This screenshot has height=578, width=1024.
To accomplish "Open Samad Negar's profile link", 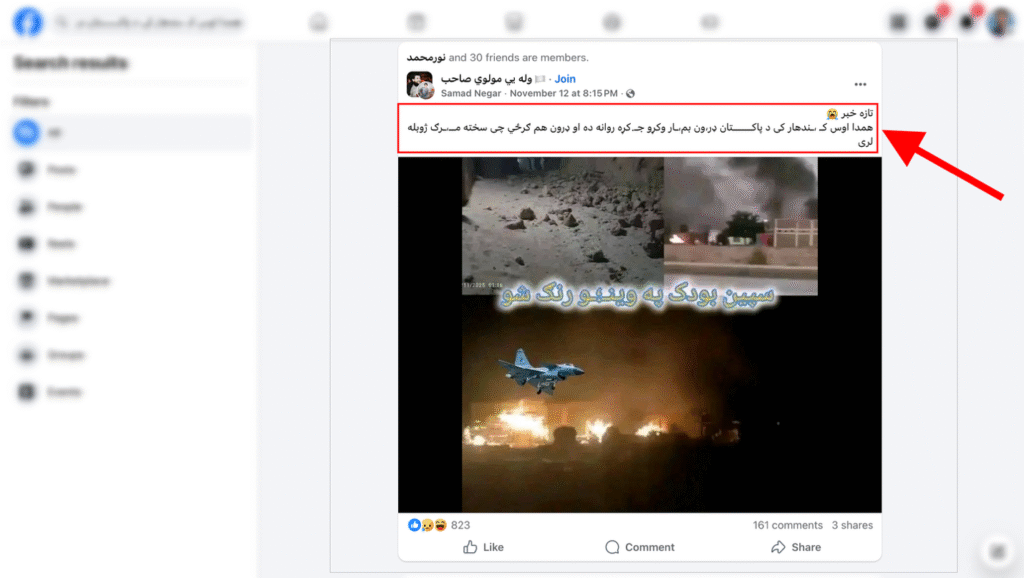I will coord(471,93).
